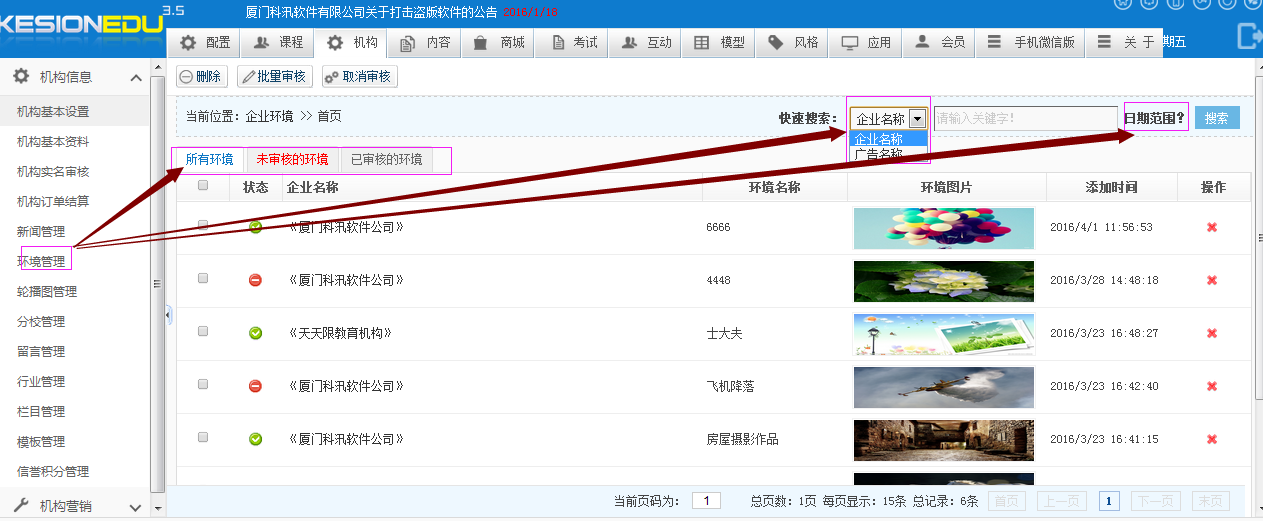Click the logout icon at top right
The image size is (1263, 521).
pos(1249,36)
